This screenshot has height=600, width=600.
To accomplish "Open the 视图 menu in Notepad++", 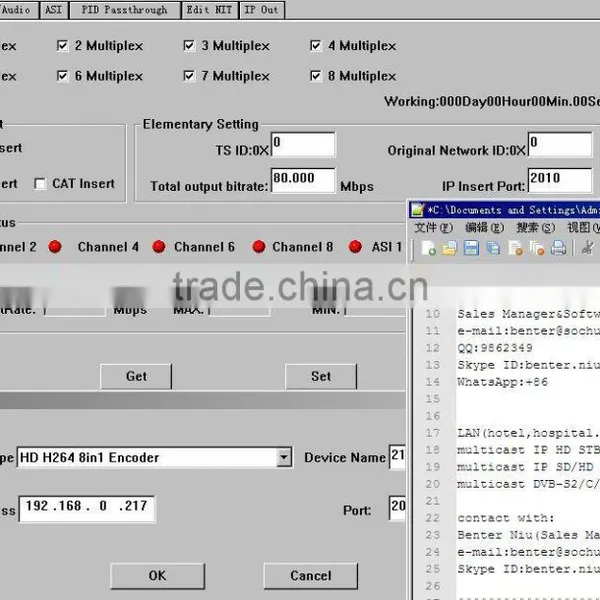I will pos(583,228).
